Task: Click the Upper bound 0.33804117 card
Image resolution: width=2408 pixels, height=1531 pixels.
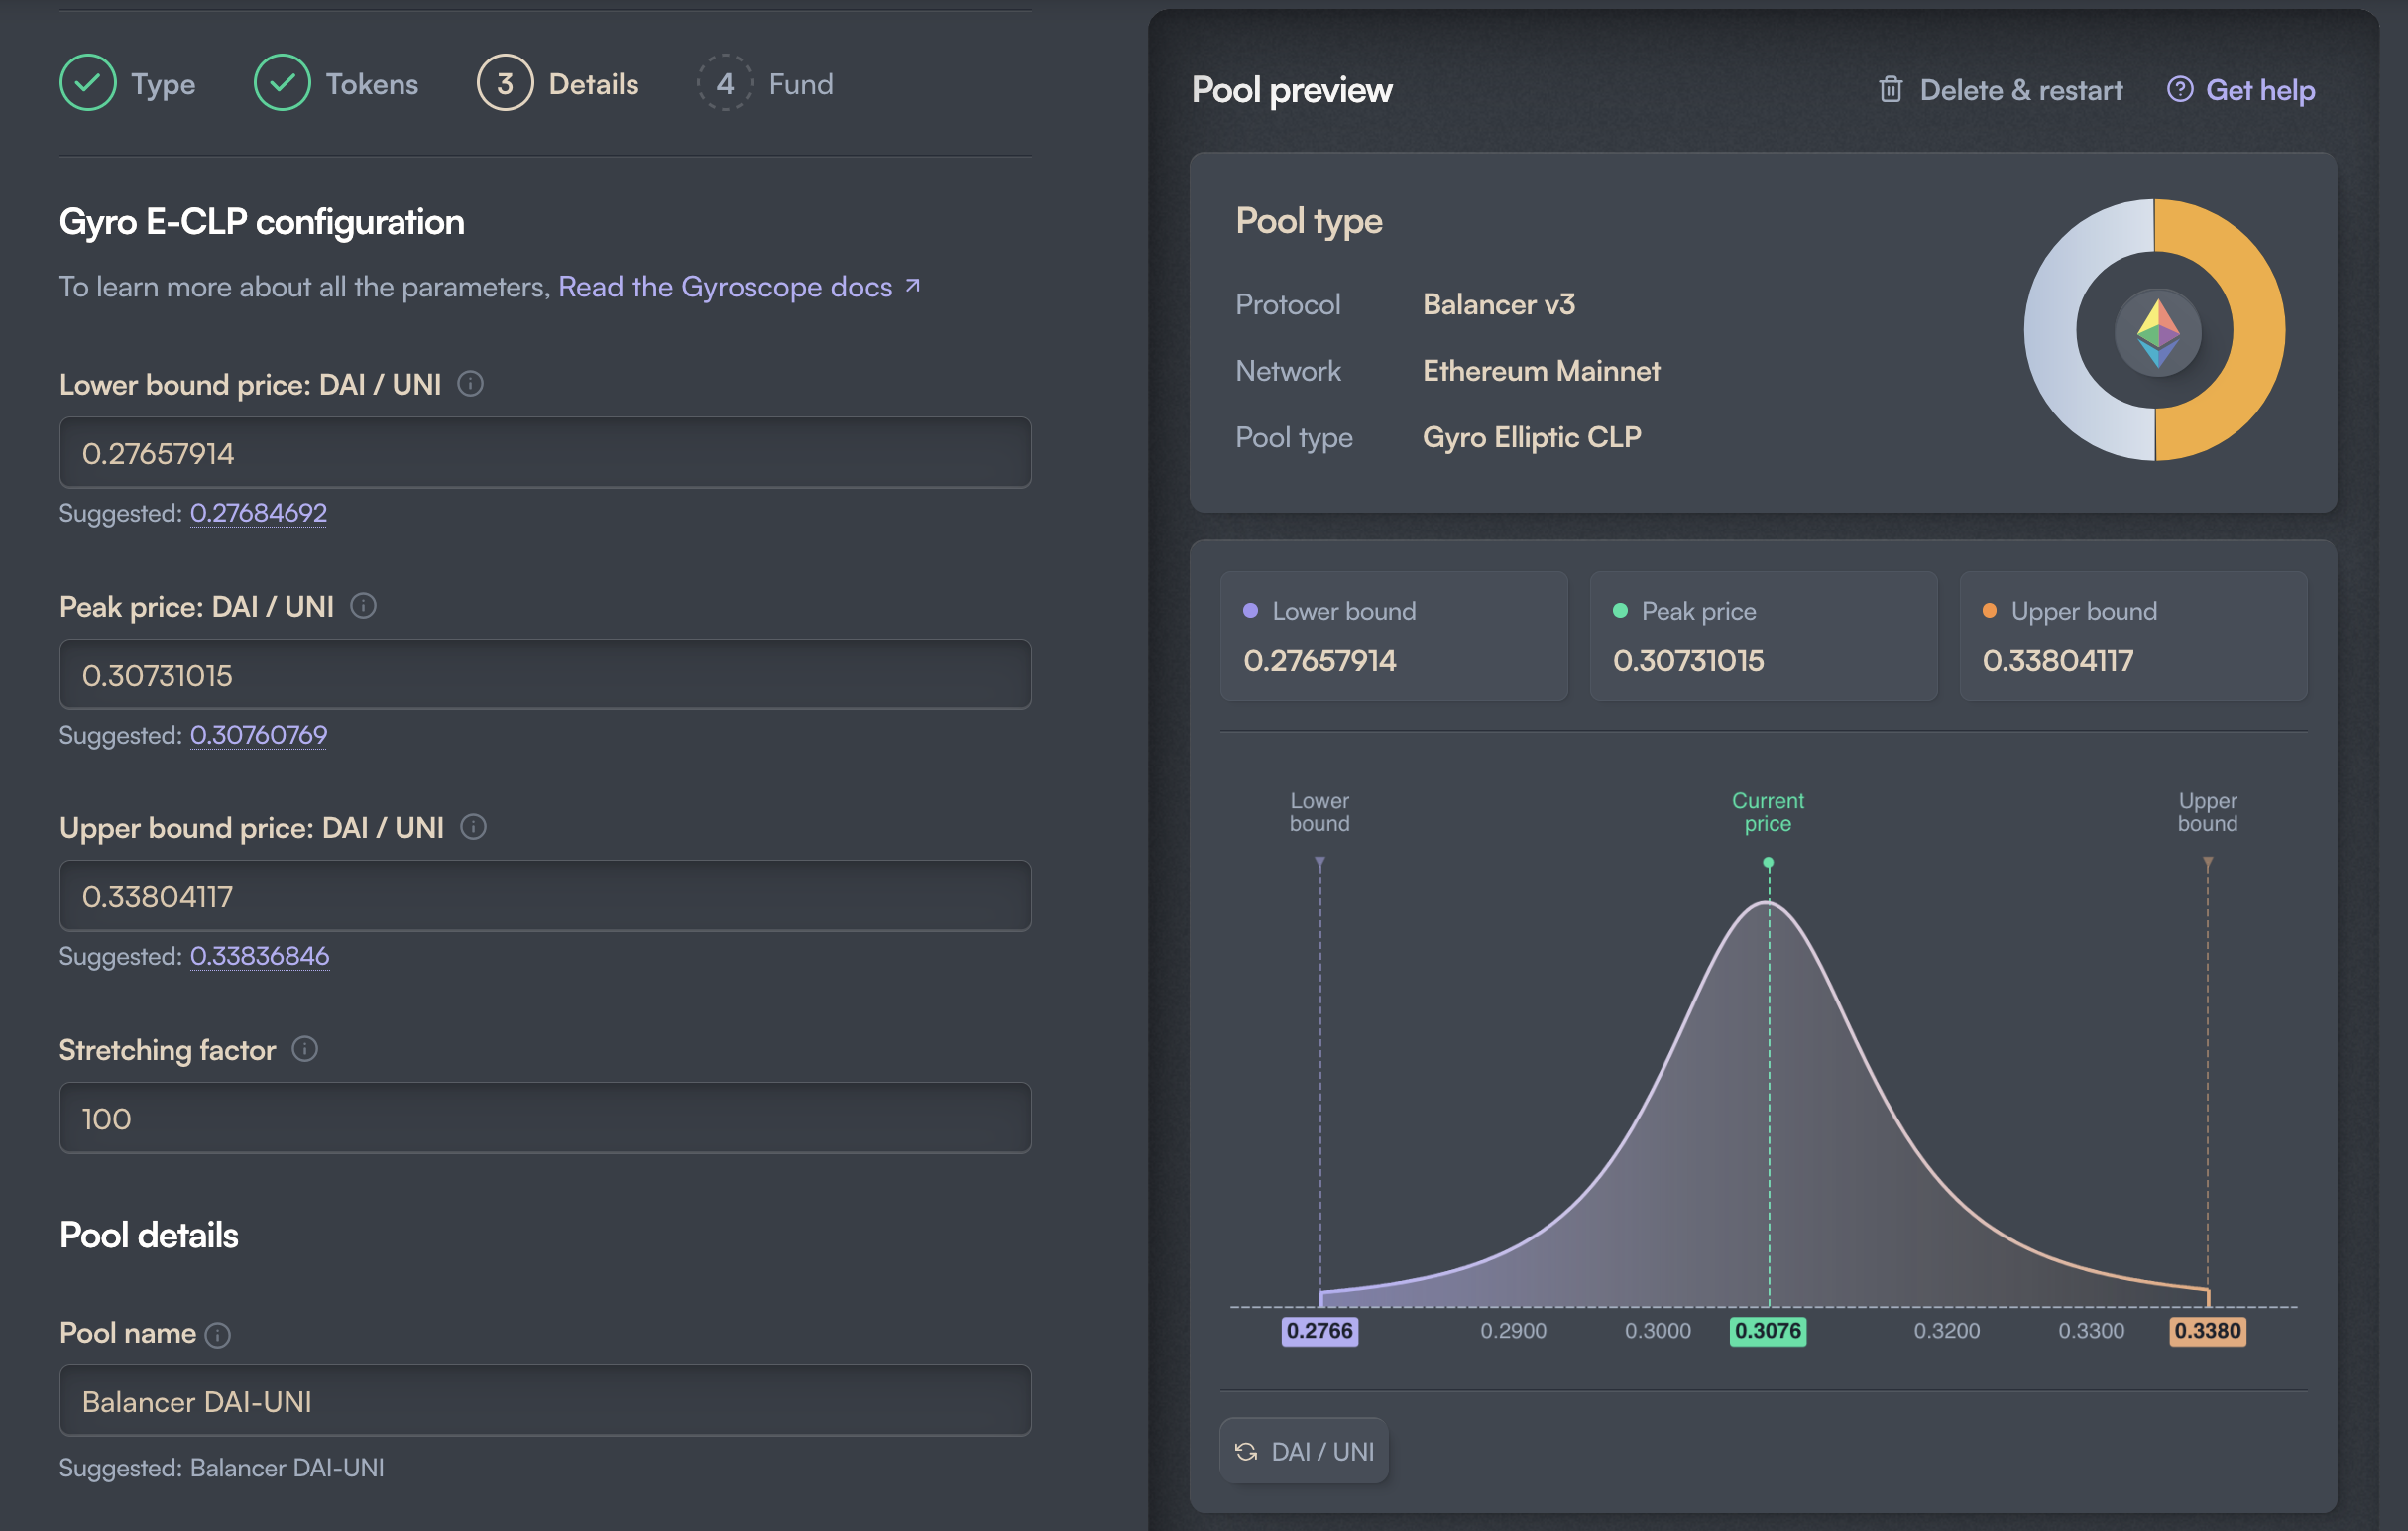Action: (2134, 636)
